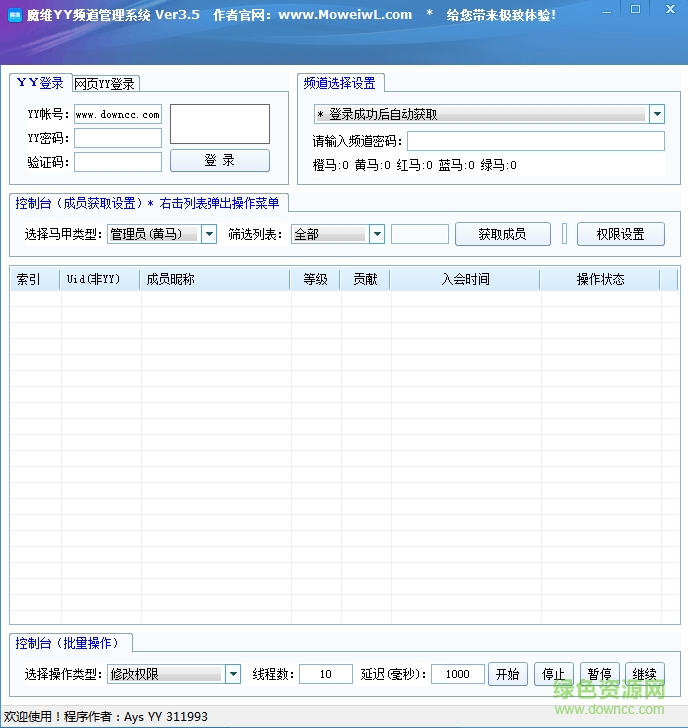Sort by the Uid(非YY) column header
688x728 pixels.
[x=100, y=279]
